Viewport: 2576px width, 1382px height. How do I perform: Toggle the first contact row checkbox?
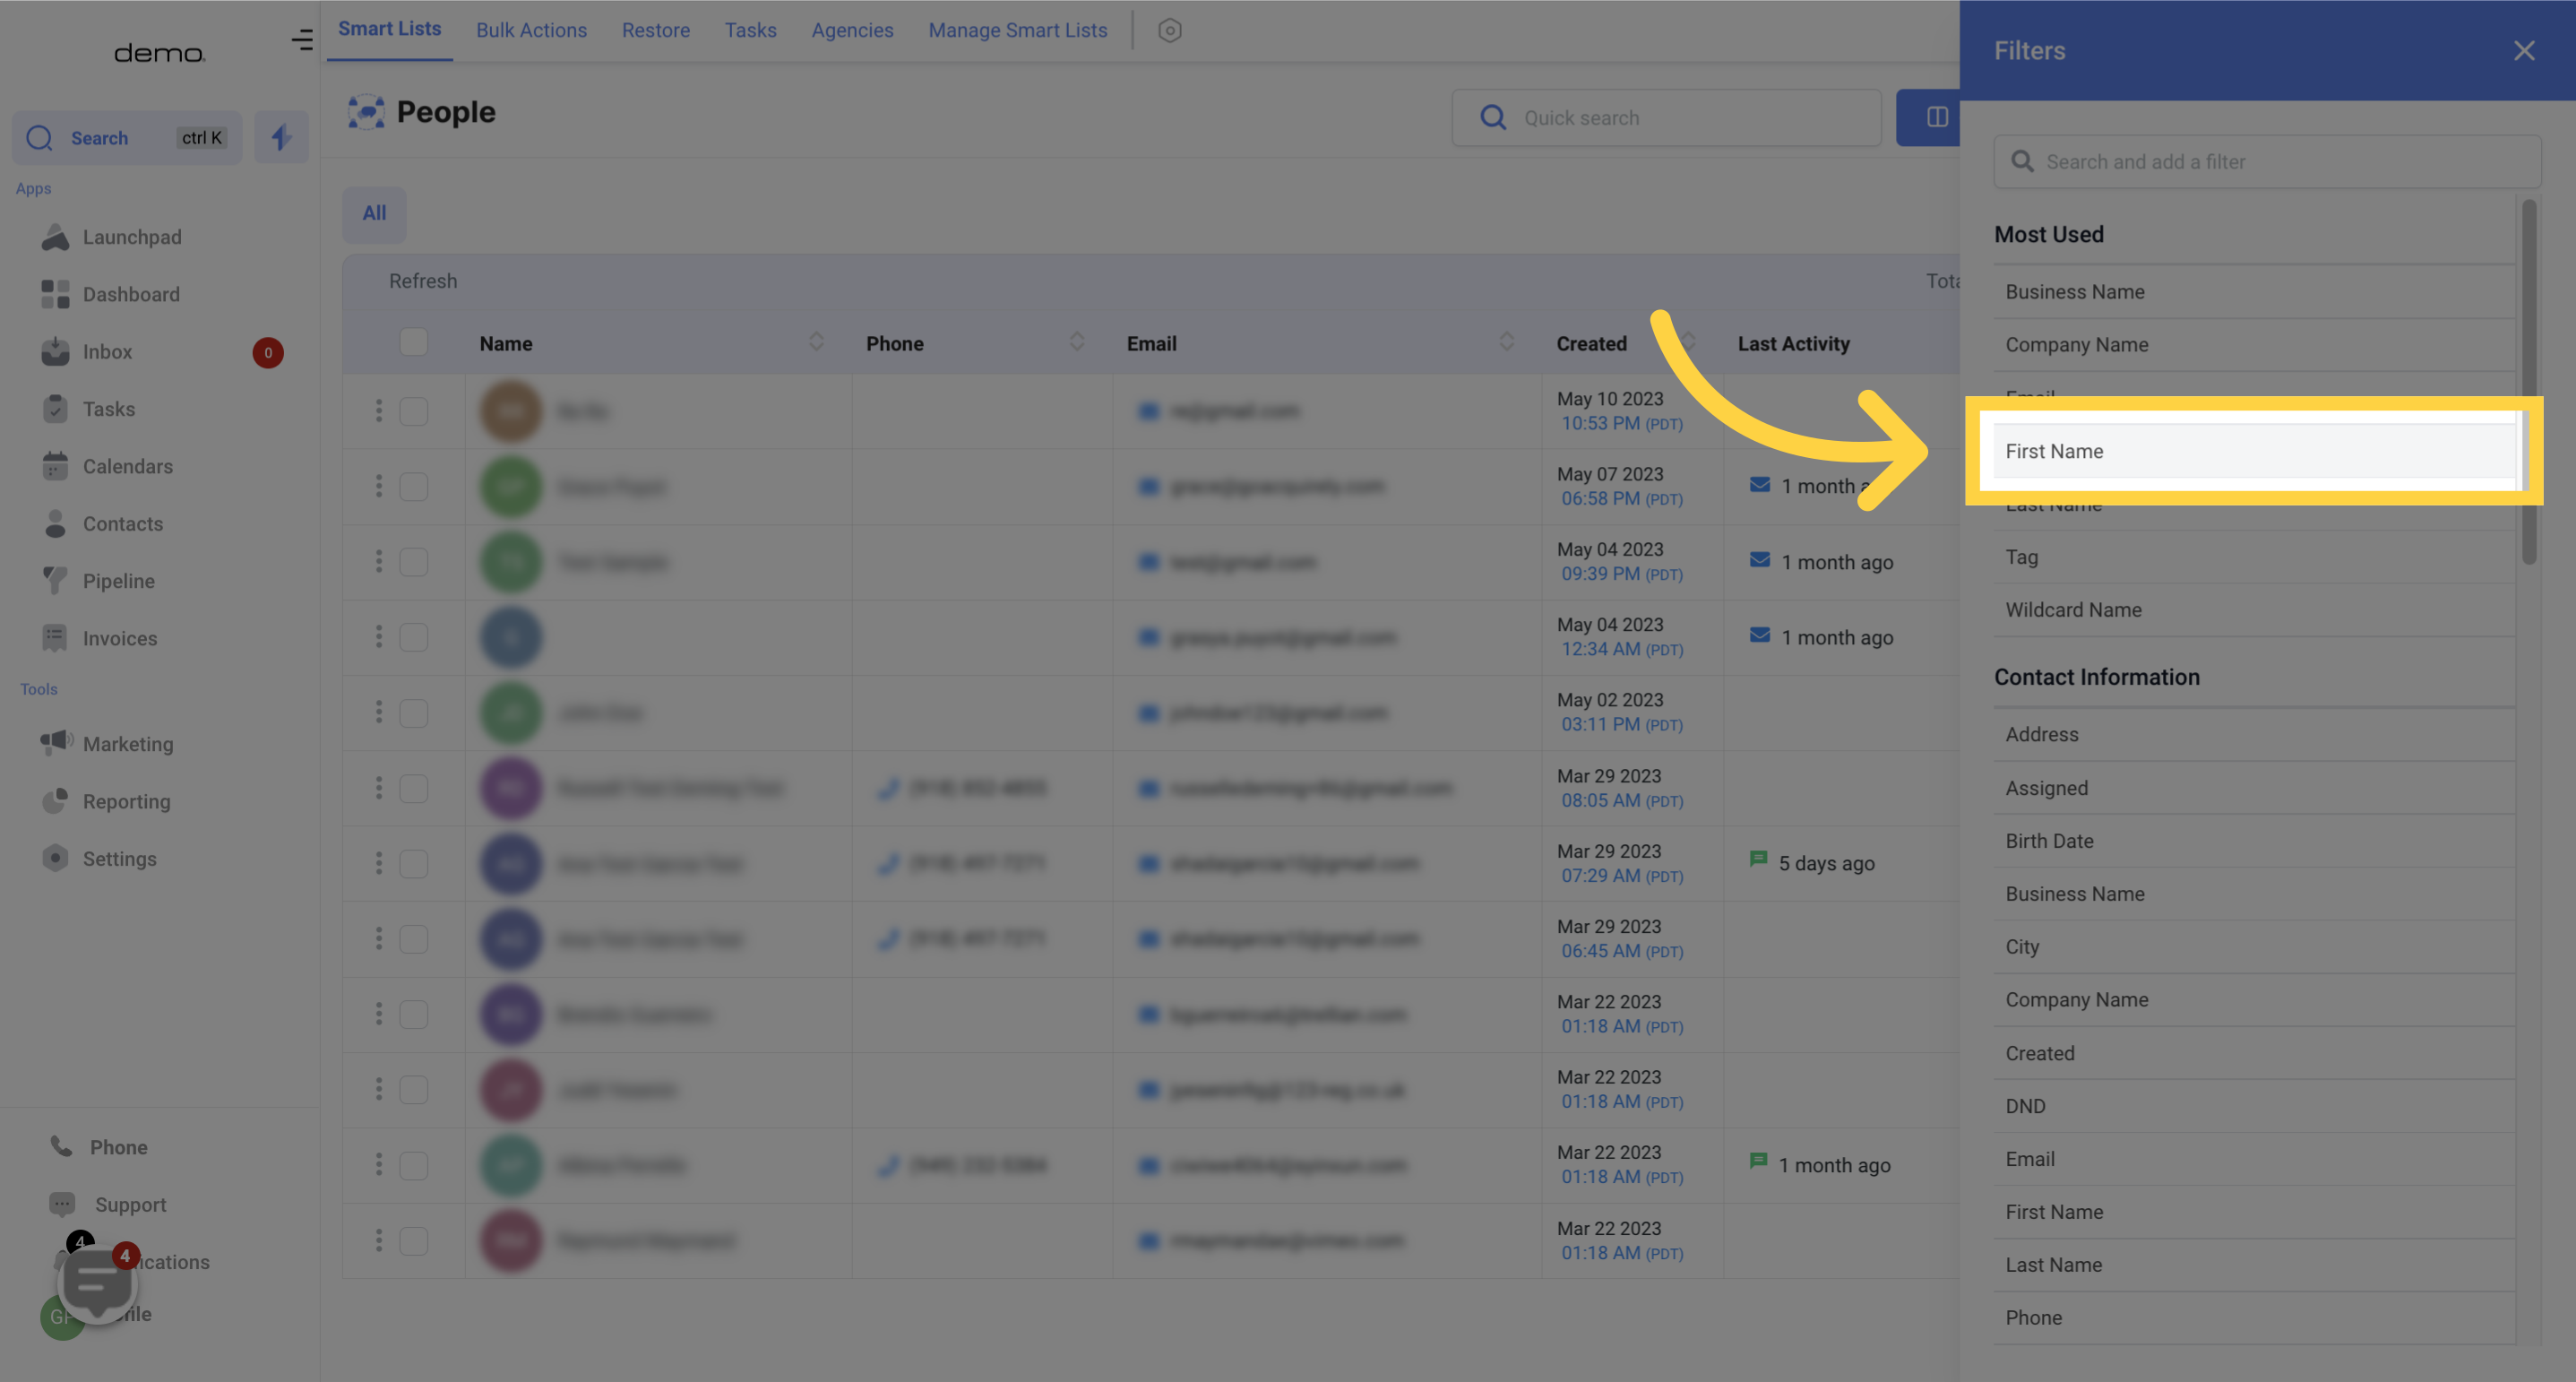tap(414, 410)
